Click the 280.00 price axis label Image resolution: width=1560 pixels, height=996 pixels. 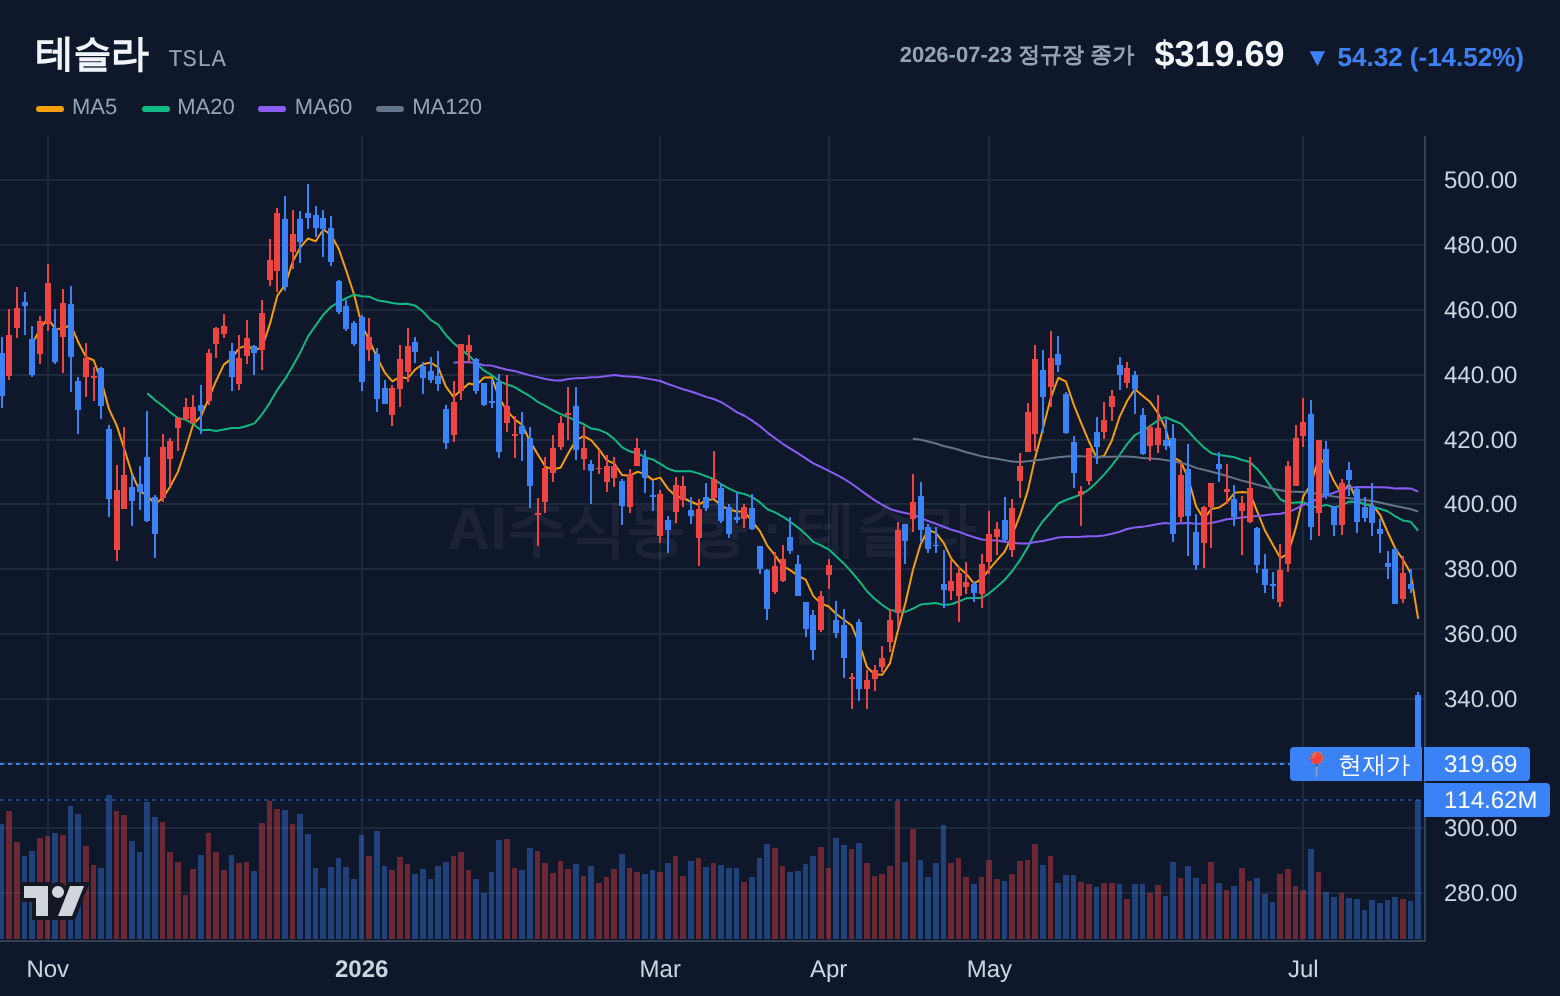pos(1480,893)
